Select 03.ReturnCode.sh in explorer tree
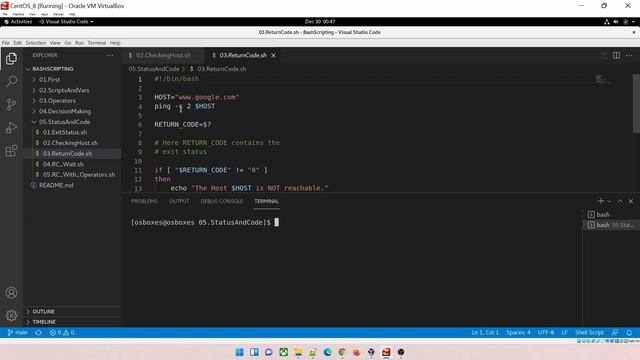Screen dimensions: 640x360 71,153
